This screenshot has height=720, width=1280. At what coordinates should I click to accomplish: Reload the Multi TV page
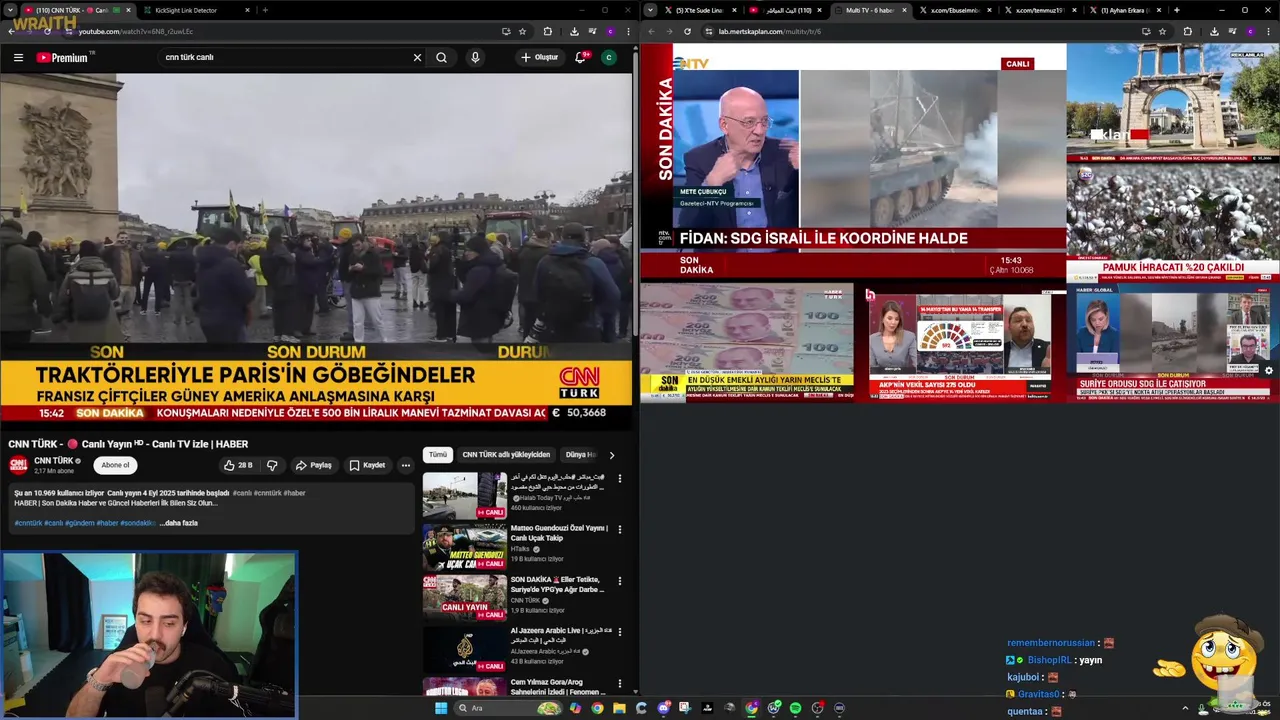687,31
